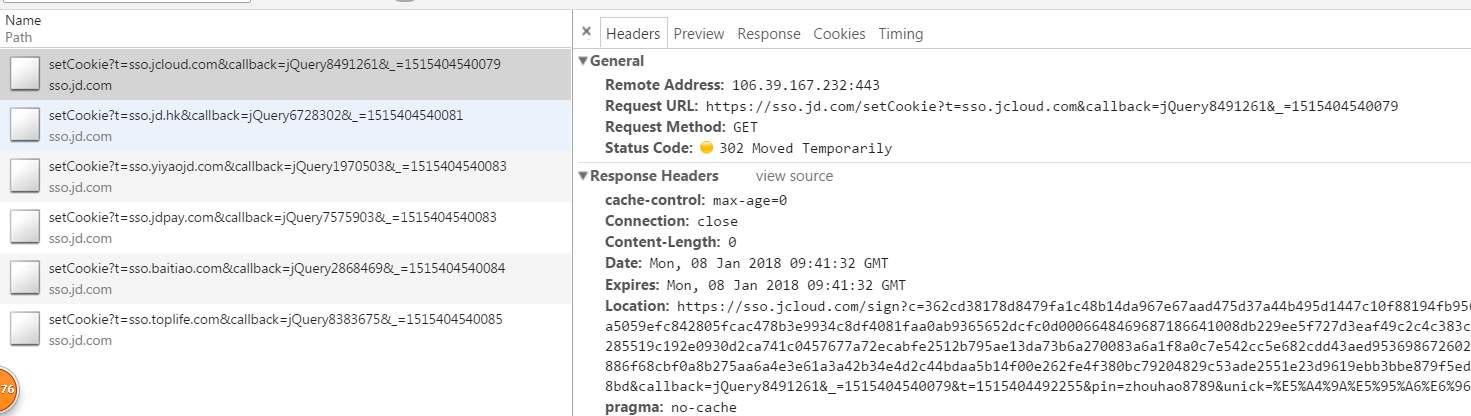
Task: Click the file icon for sso.jdpay.com request
Action: 25,227
